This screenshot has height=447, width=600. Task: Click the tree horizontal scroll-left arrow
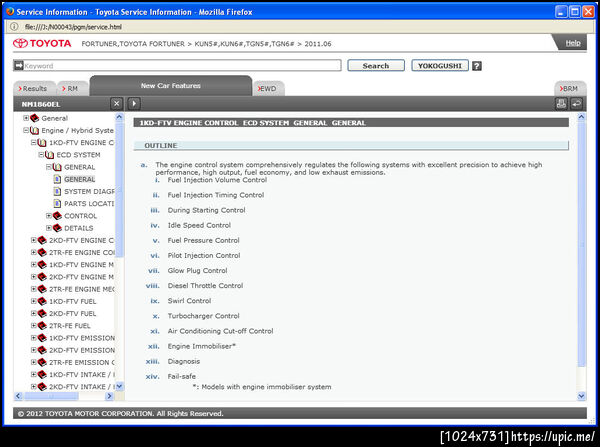18,396
